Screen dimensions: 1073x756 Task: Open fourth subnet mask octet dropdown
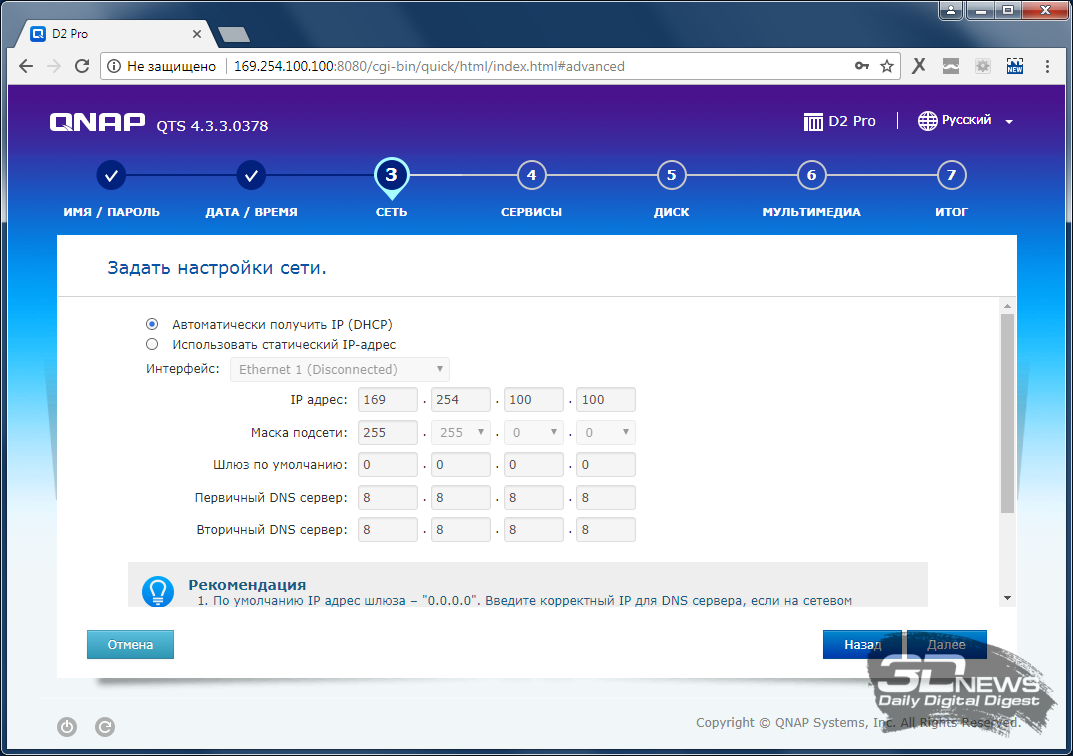pyautogui.click(x=606, y=432)
